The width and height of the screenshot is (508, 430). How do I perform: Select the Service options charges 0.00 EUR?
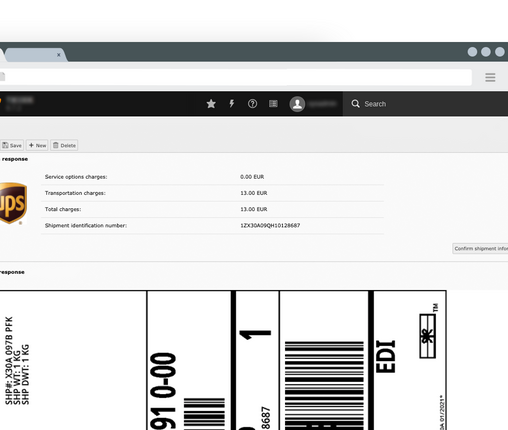(252, 177)
